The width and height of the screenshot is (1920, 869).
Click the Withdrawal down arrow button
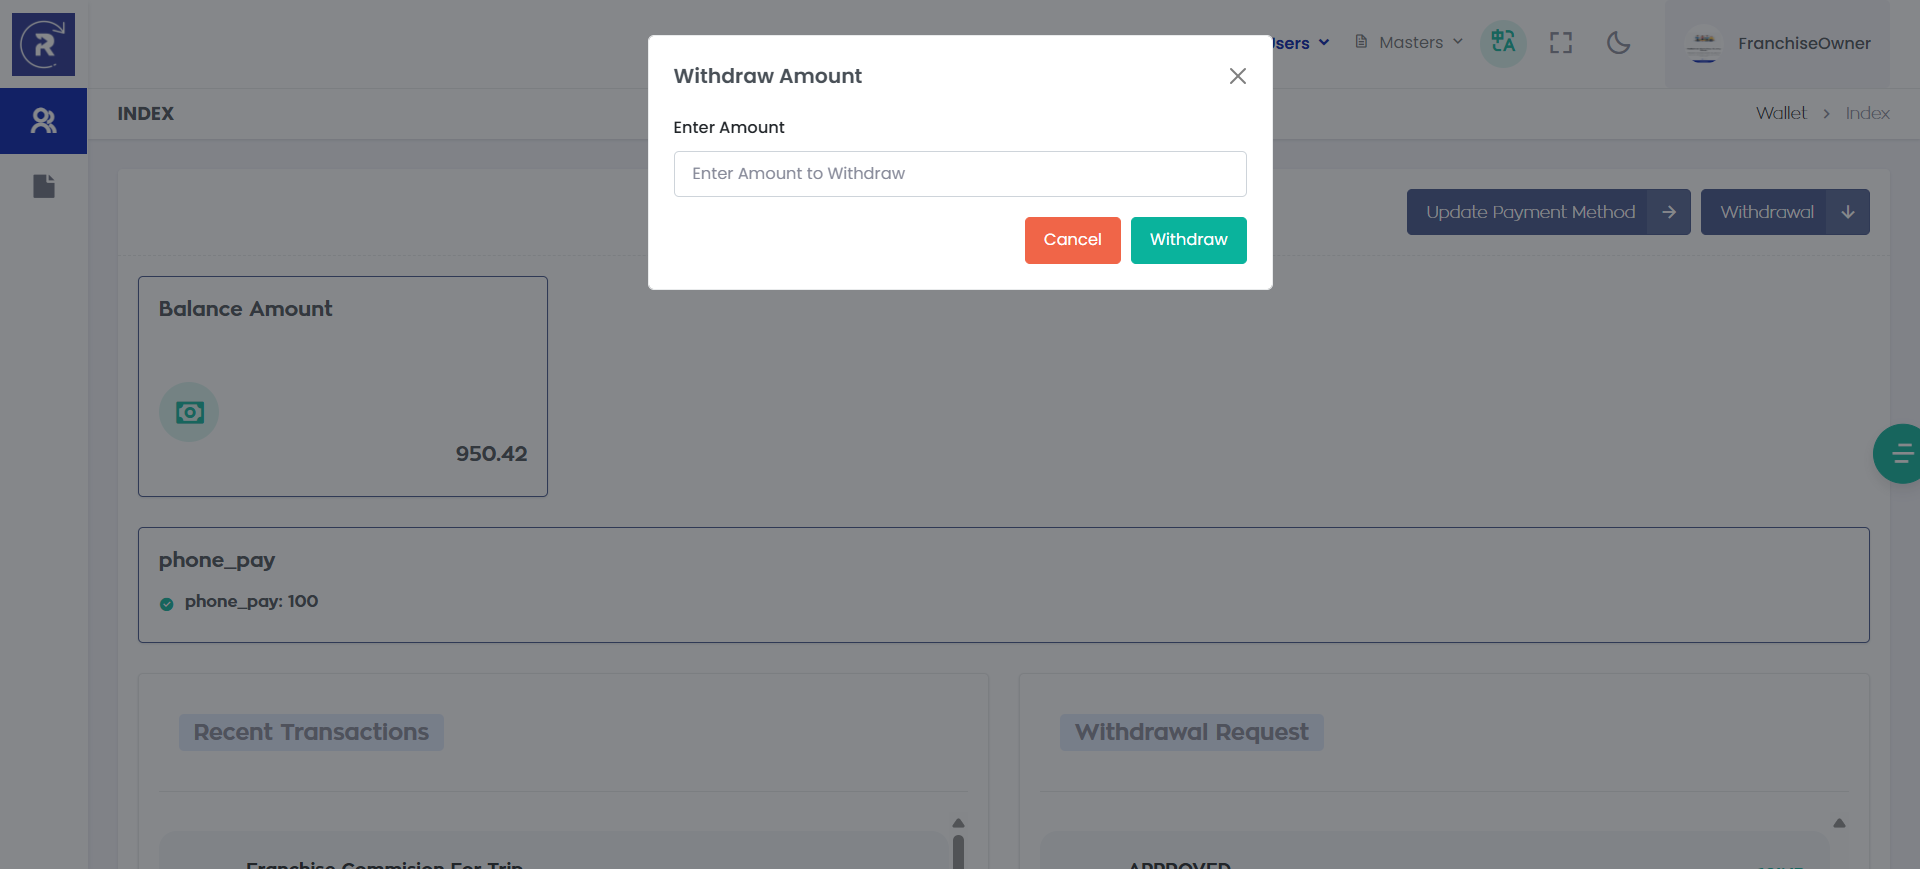(1847, 212)
